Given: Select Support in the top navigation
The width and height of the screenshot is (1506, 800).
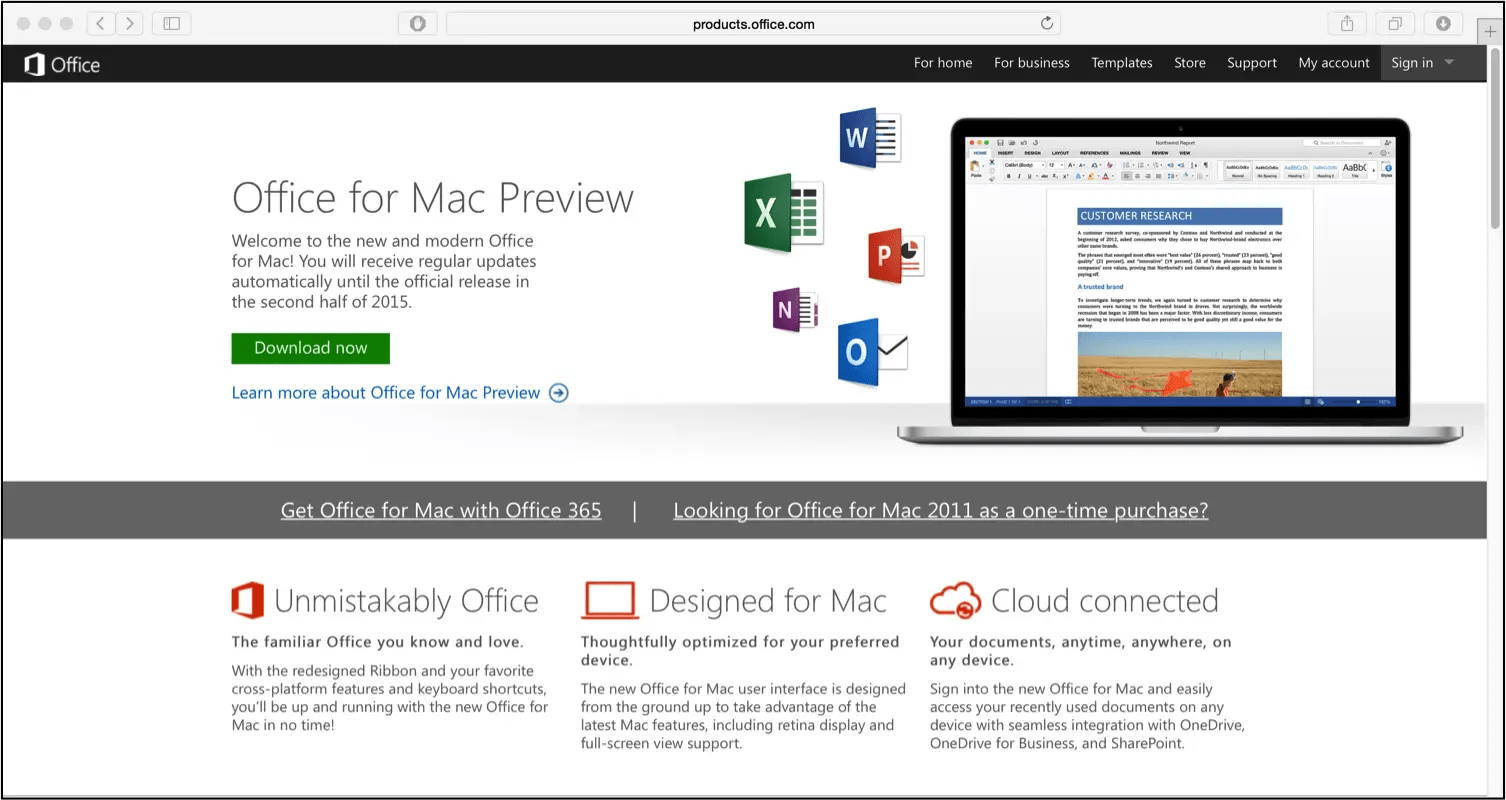Looking at the screenshot, I should [1252, 63].
